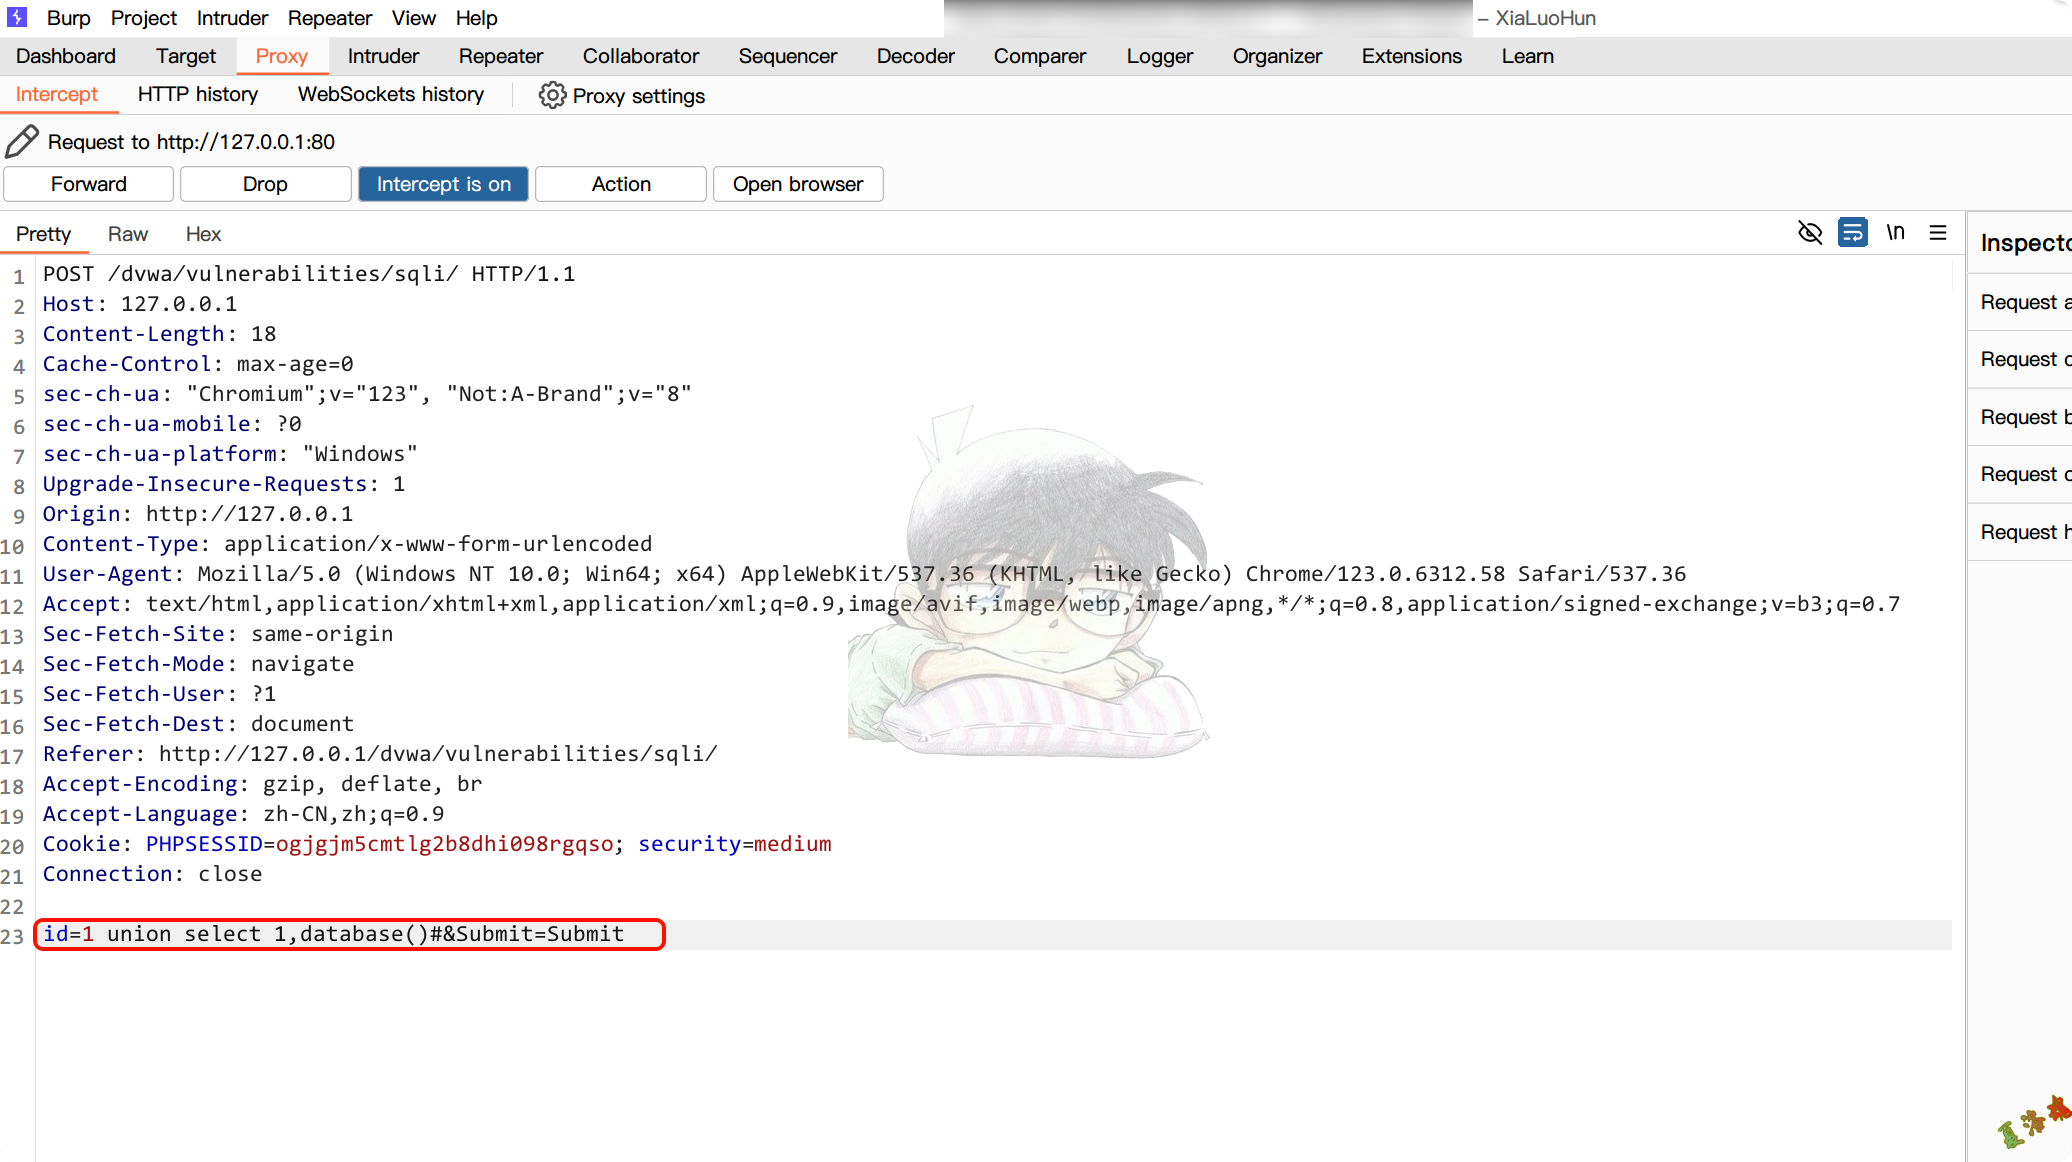Click the security=medium cookie value

pos(793,844)
